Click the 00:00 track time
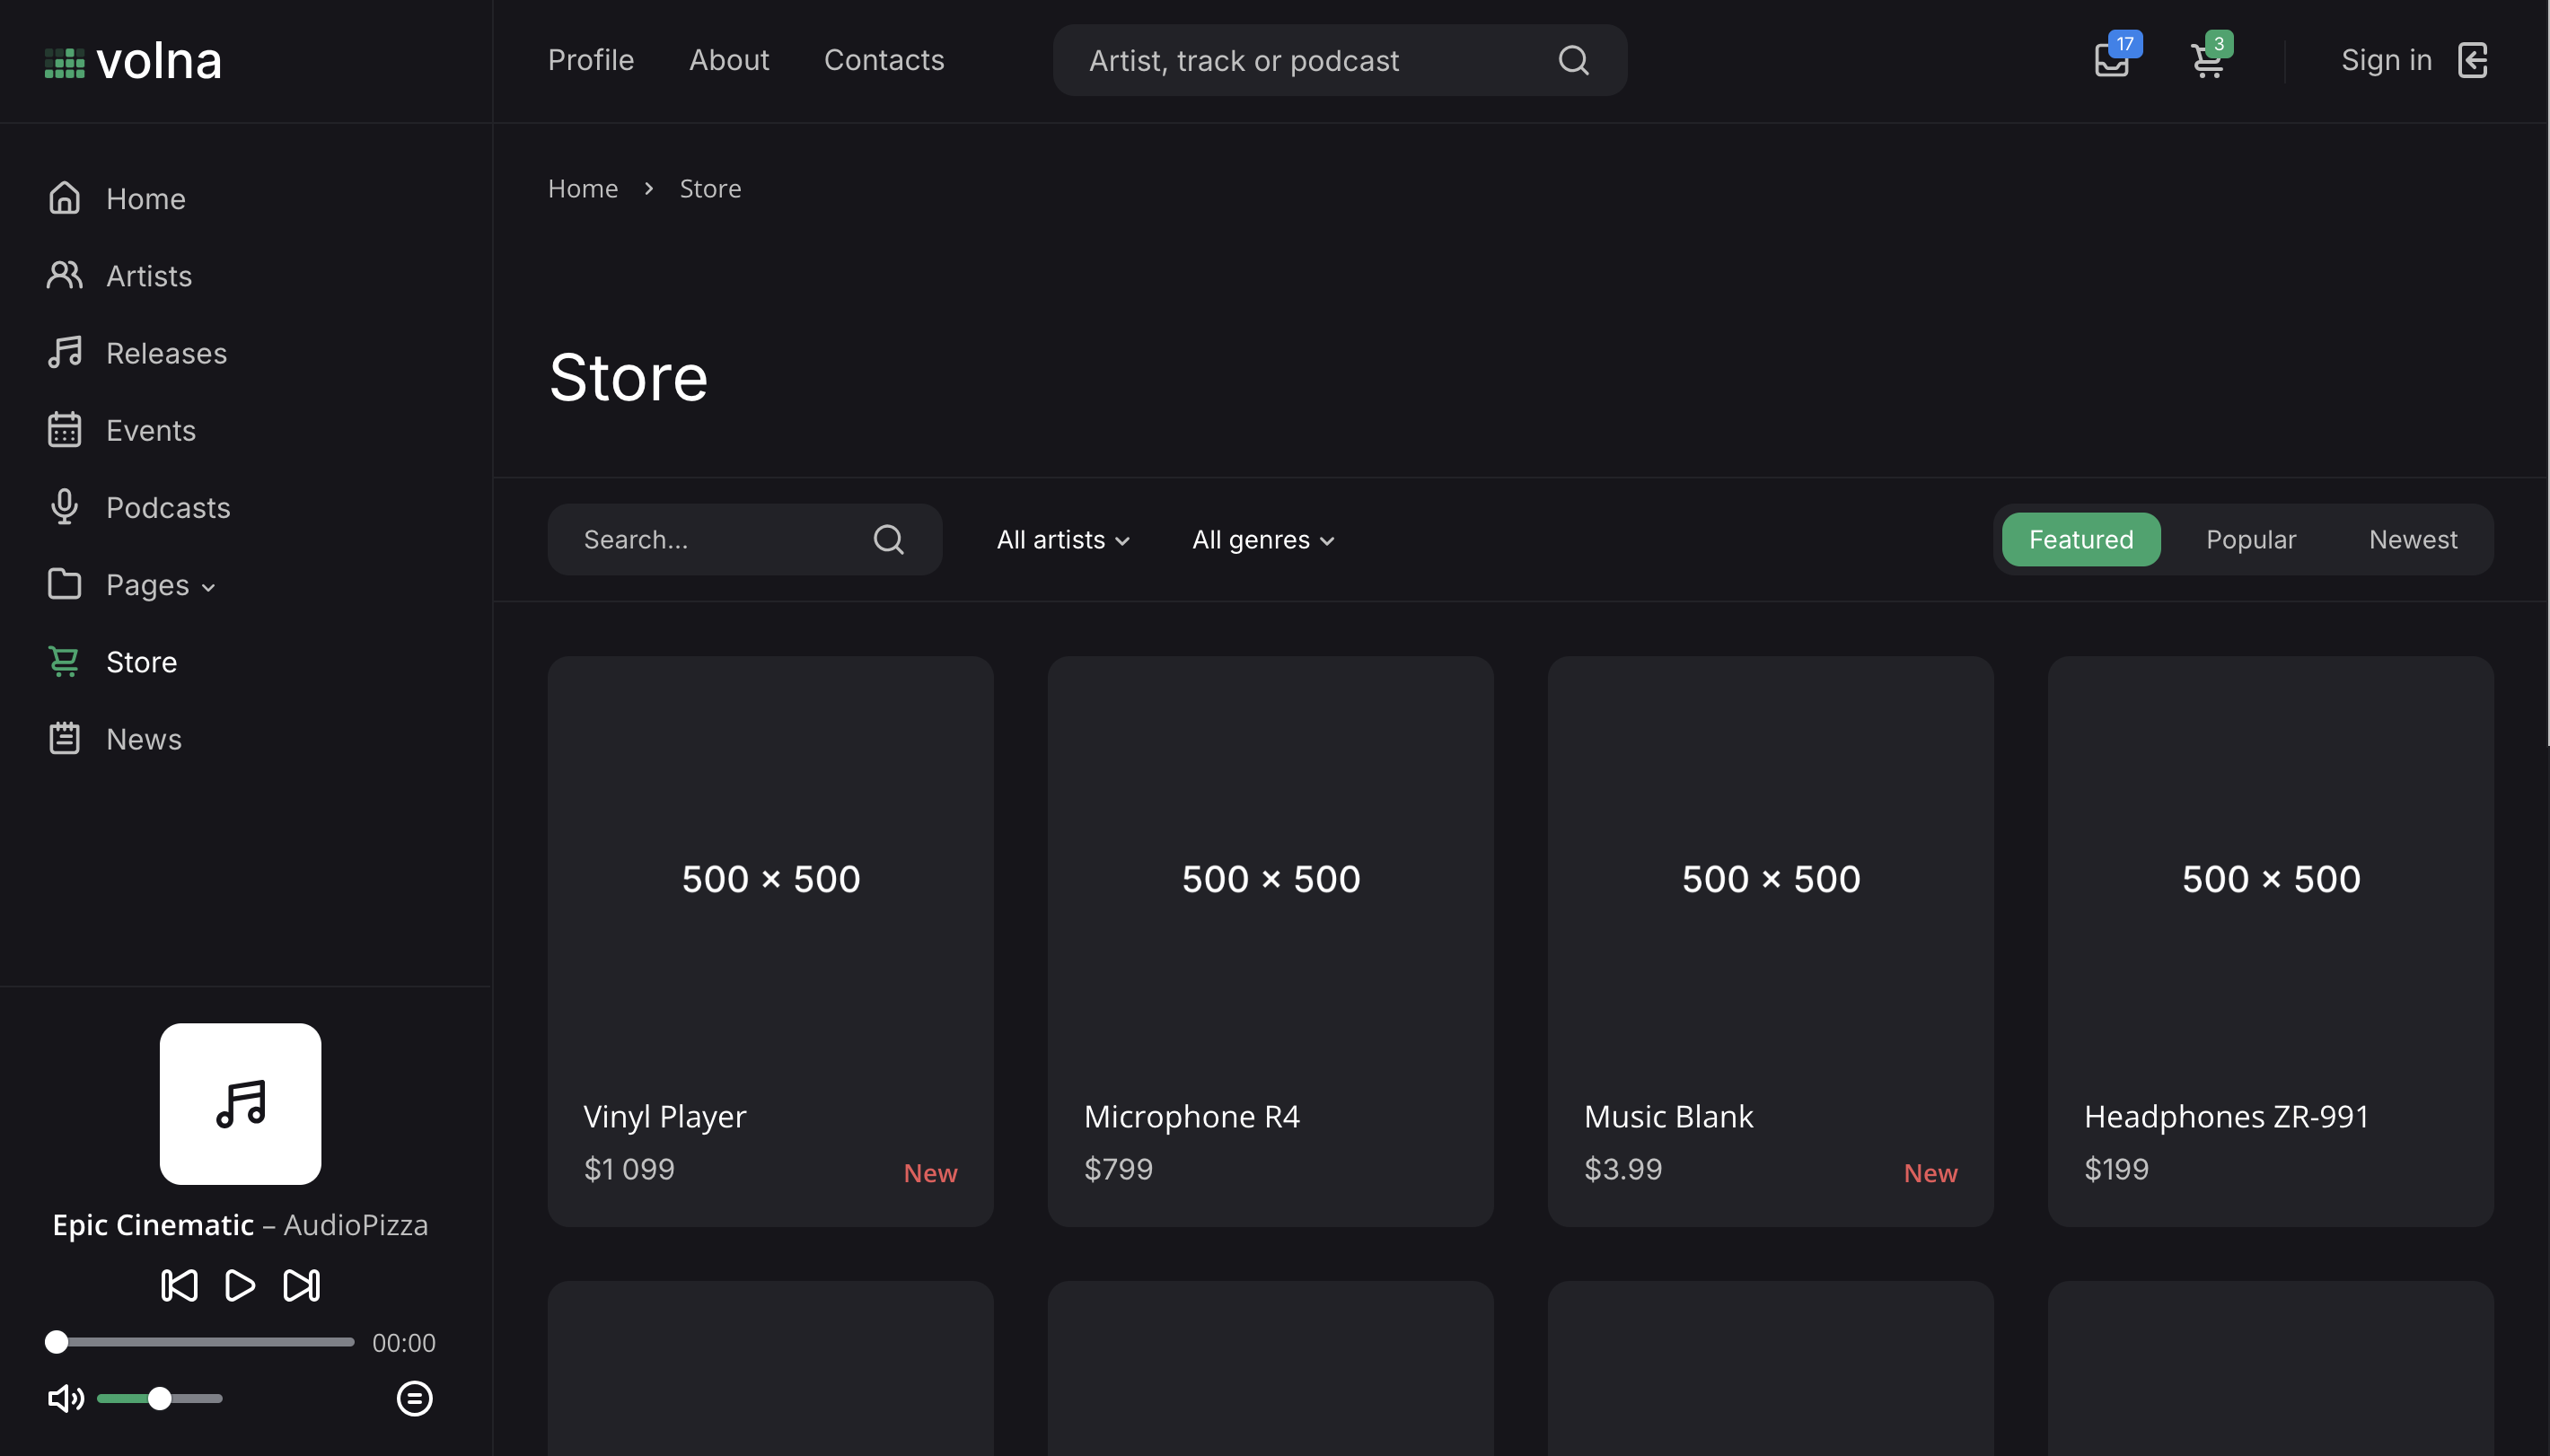 404,1342
